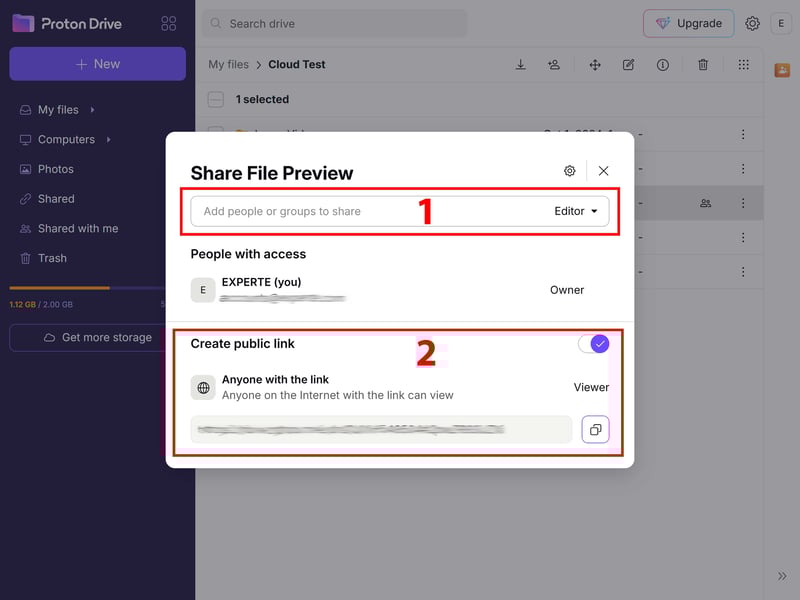Viewport: 800px width, 600px height.
Task: Copy the public link with copy icon
Action: click(x=595, y=430)
